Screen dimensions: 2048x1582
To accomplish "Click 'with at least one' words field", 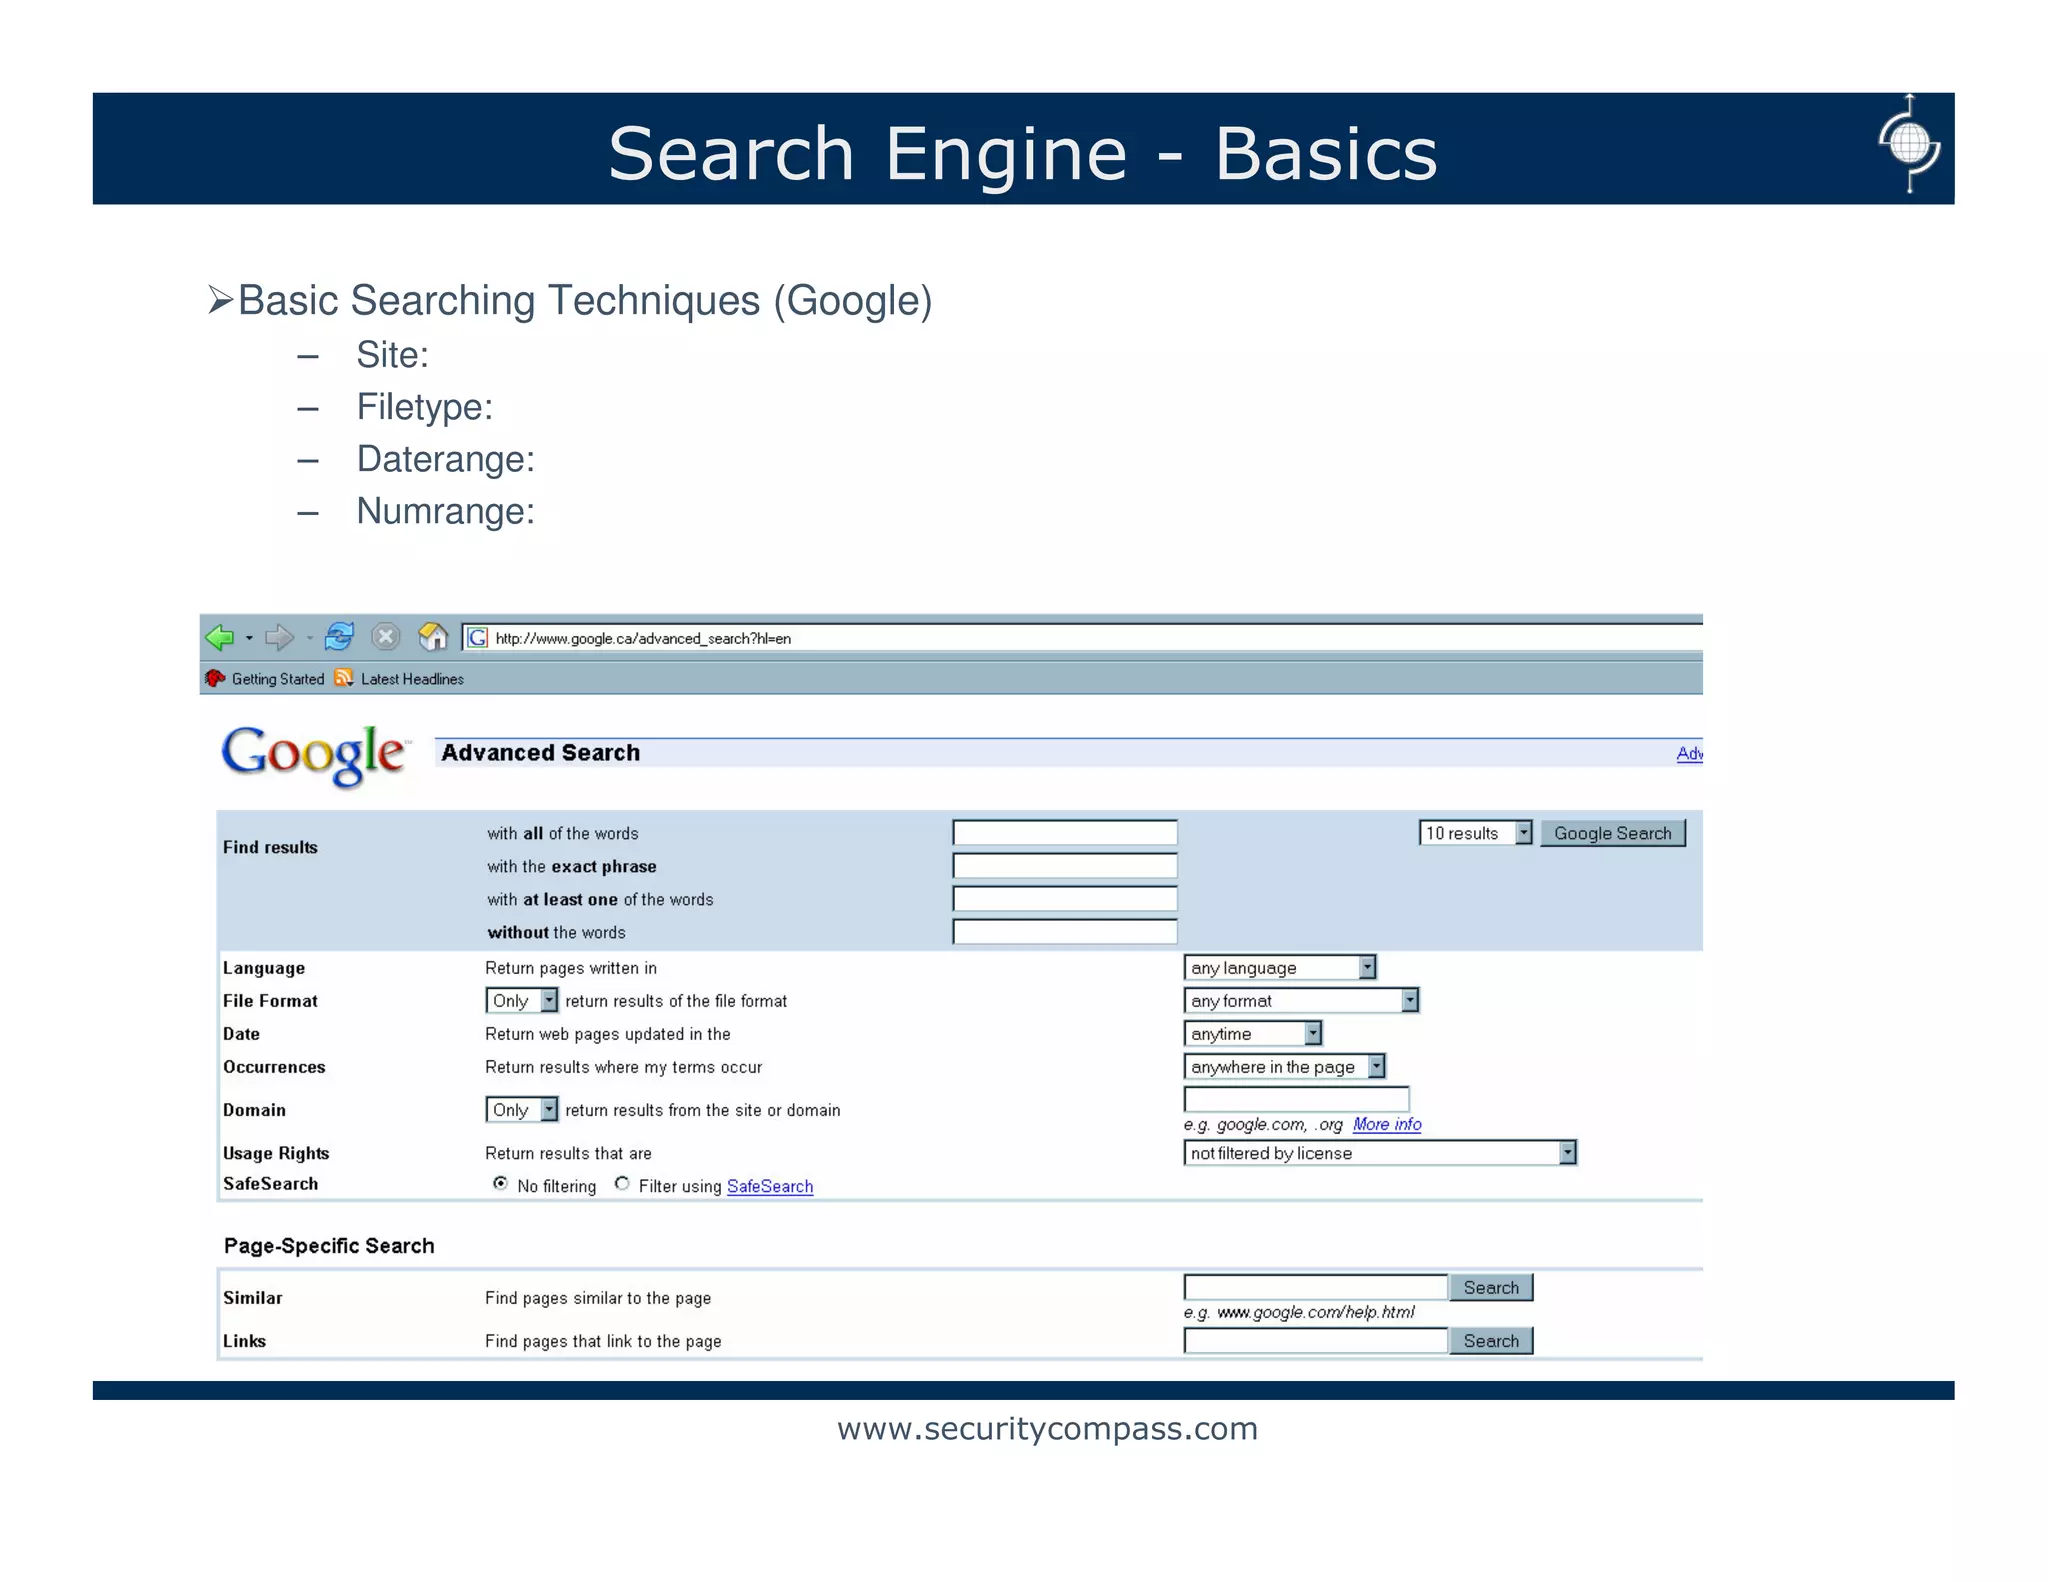I will click(1065, 899).
